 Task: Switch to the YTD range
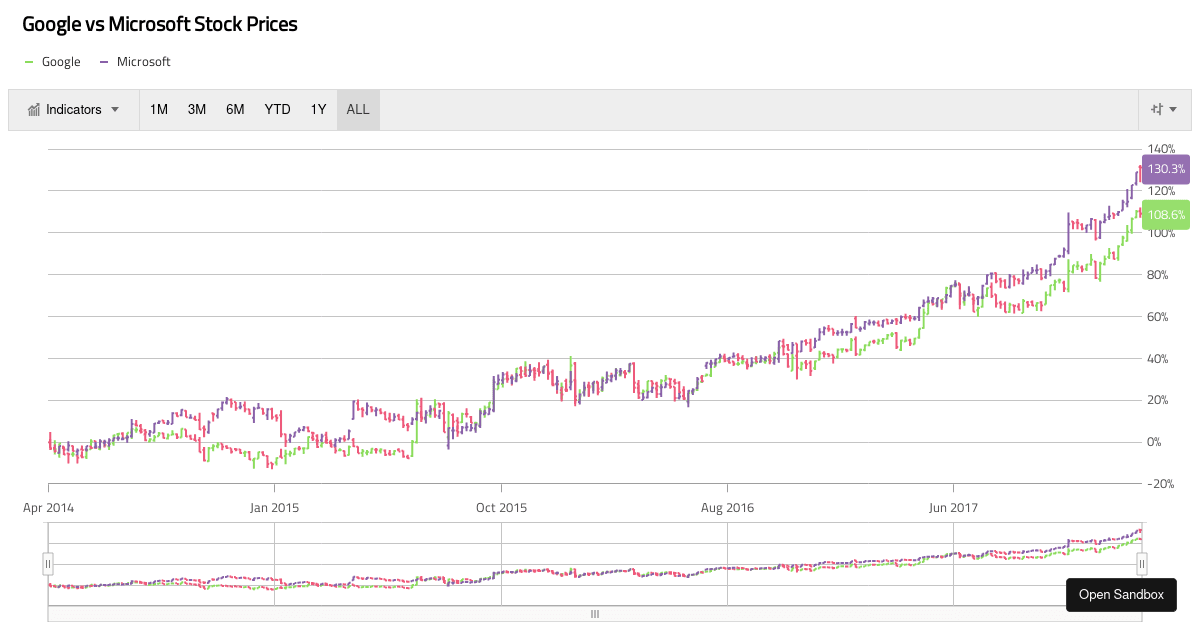pyautogui.click(x=277, y=109)
